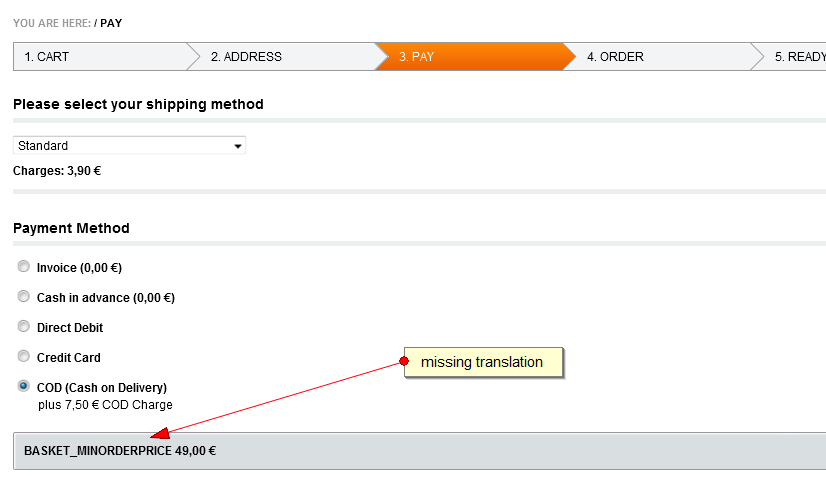Pick the Credit Card radio button

pyautogui.click(x=24, y=357)
